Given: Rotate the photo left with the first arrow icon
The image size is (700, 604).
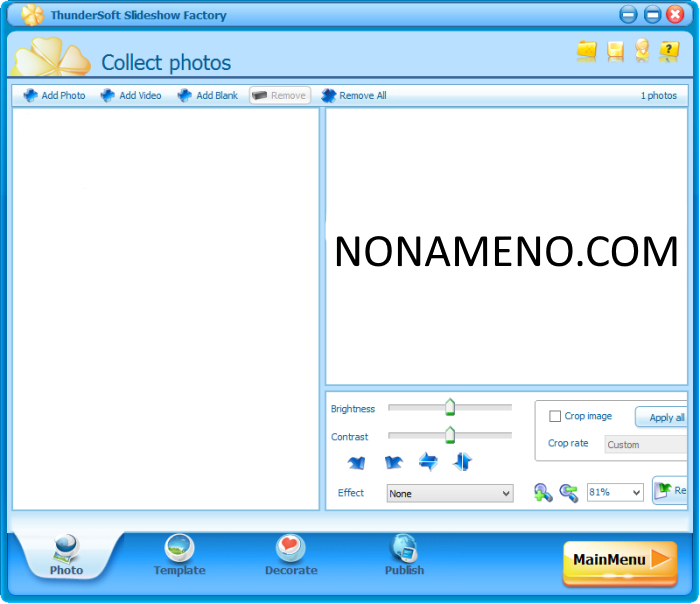Looking at the screenshot, I should (356, 462).
